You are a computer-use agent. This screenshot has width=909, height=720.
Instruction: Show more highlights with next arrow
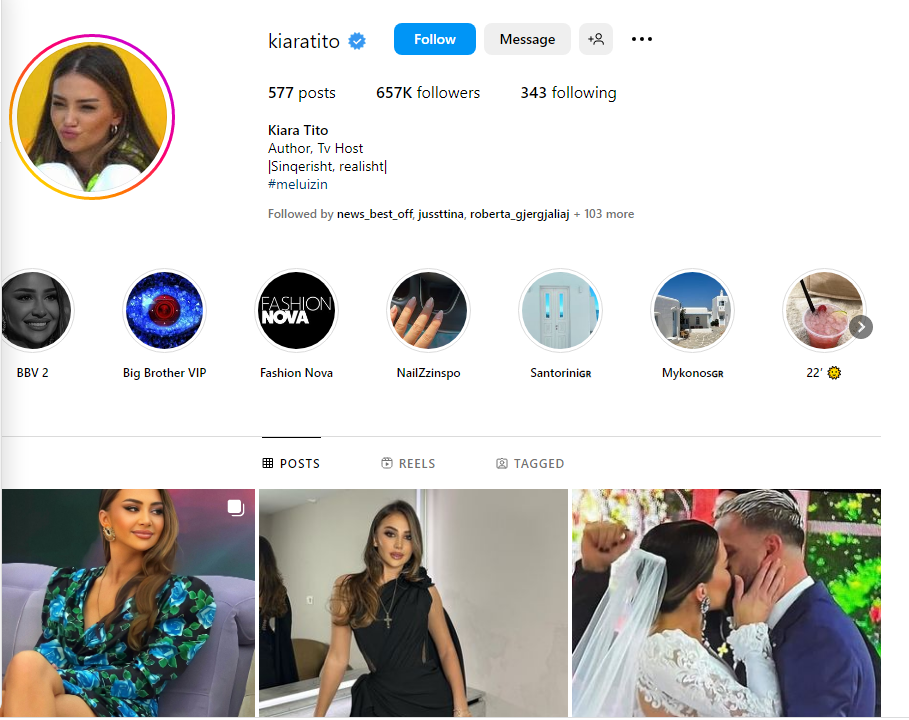pos(861,327)
